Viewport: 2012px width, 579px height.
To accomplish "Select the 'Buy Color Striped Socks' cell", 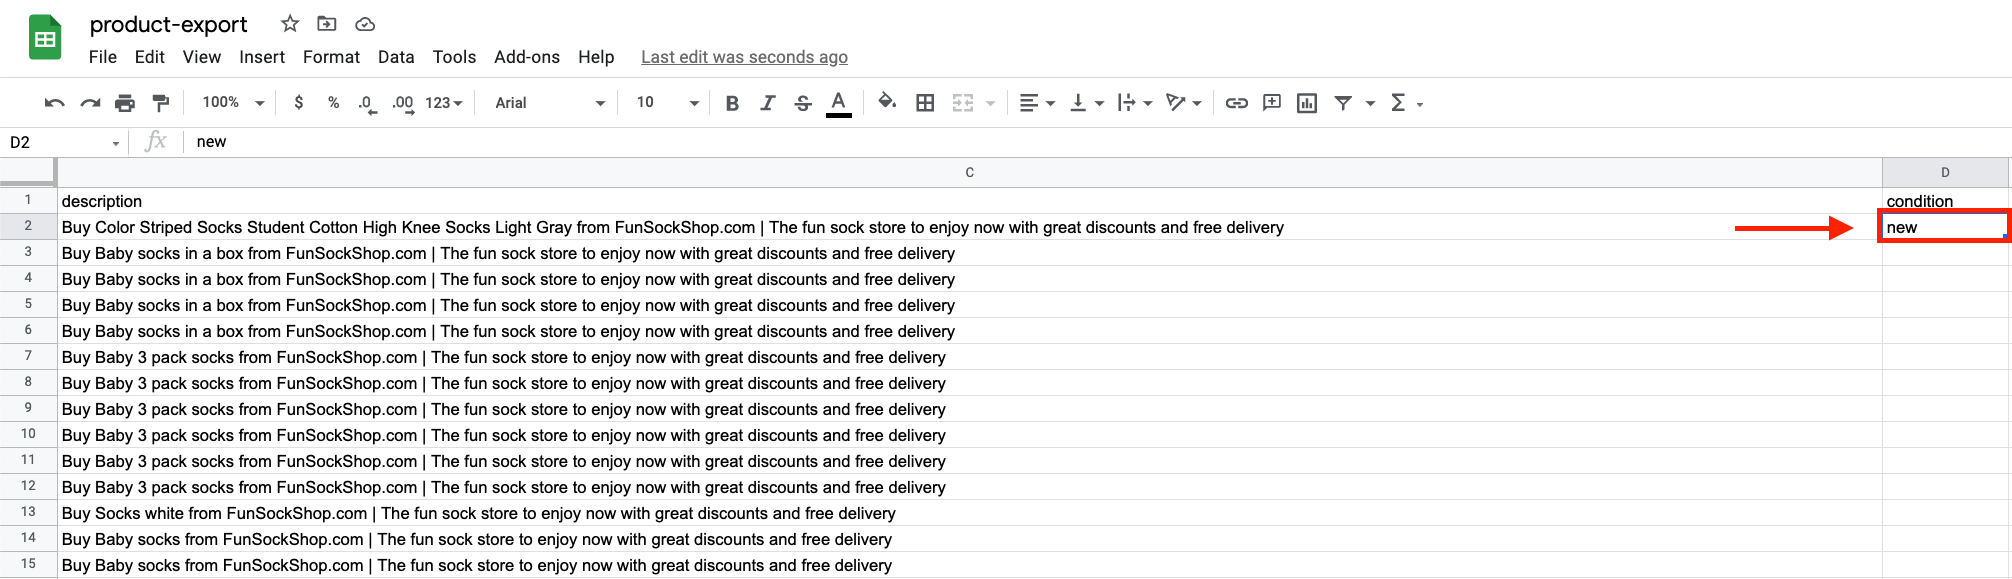I will coord(970,227).
